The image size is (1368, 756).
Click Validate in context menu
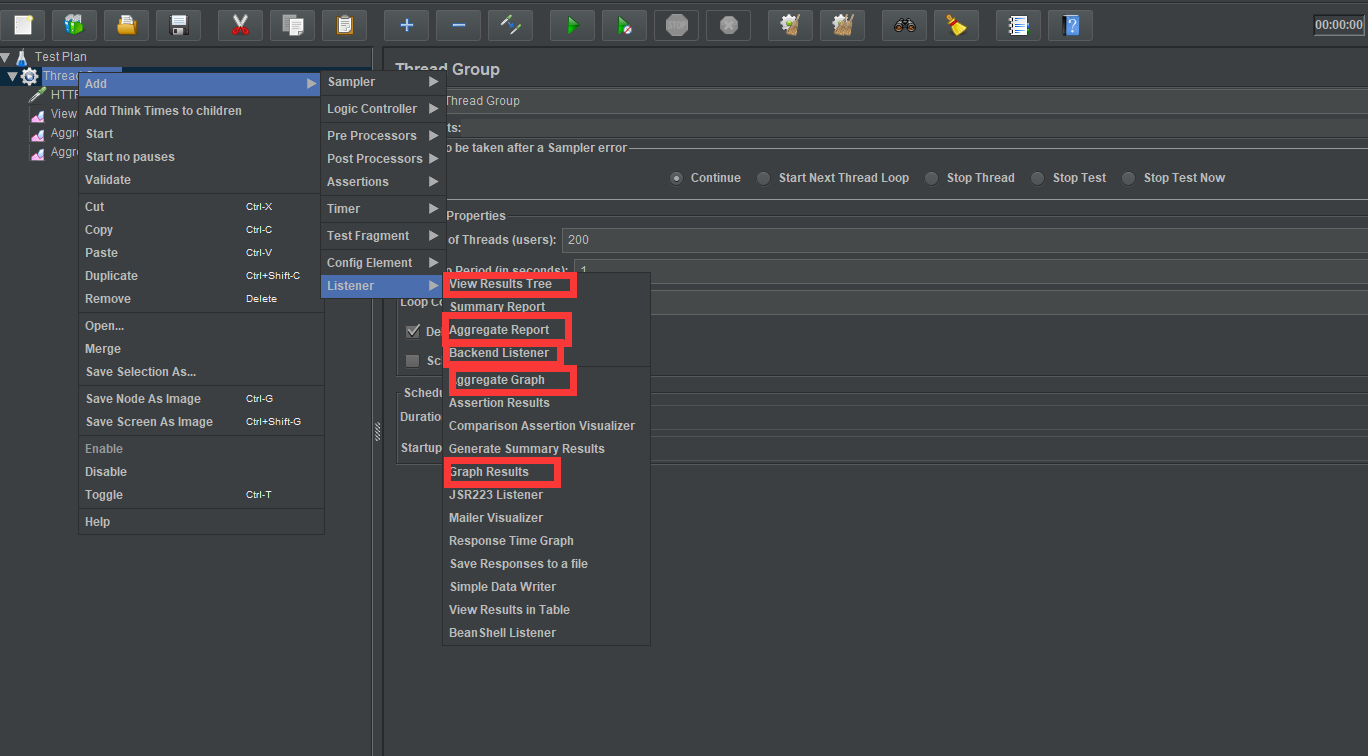point(201,180)
